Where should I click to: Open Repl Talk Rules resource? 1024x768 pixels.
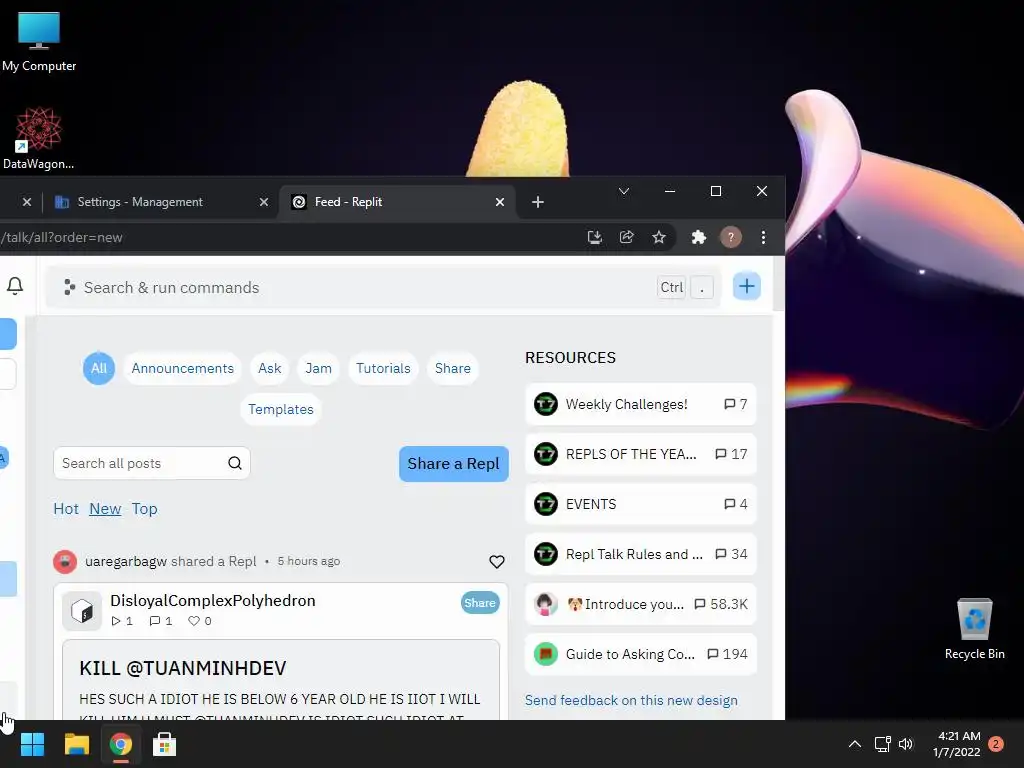[x=641, y=554]
